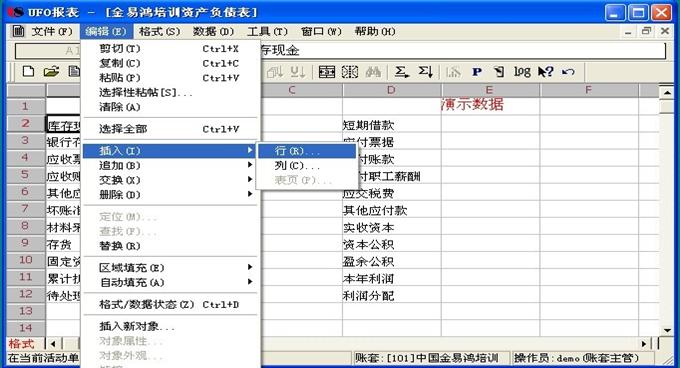This screenshot has width=680, height=368.
Task: Open the 数据(D) menu
Action: [x=213, y=32]
